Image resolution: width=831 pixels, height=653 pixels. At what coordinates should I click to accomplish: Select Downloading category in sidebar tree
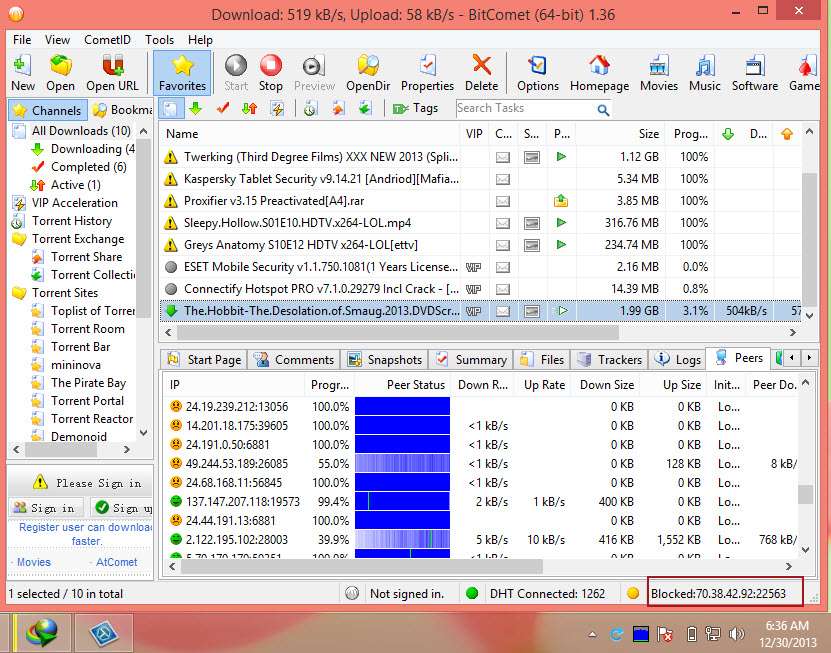[85, 149]
